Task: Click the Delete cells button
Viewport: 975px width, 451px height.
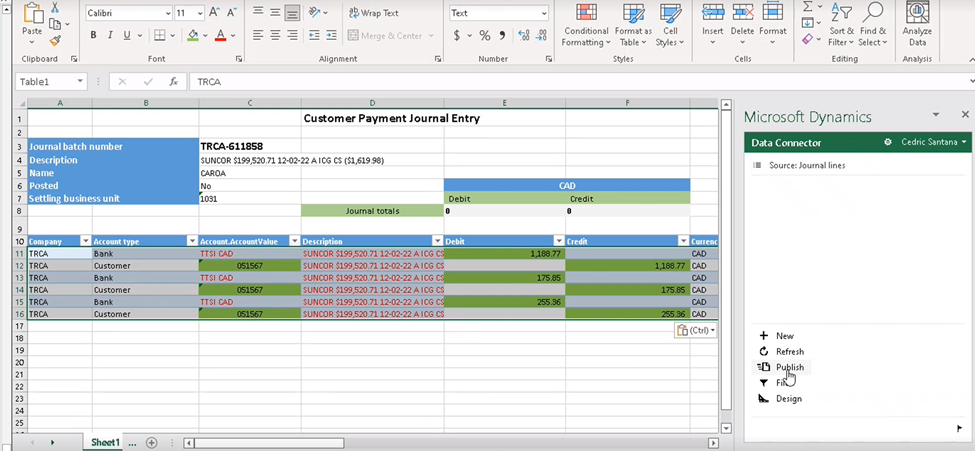Action: 742,25
